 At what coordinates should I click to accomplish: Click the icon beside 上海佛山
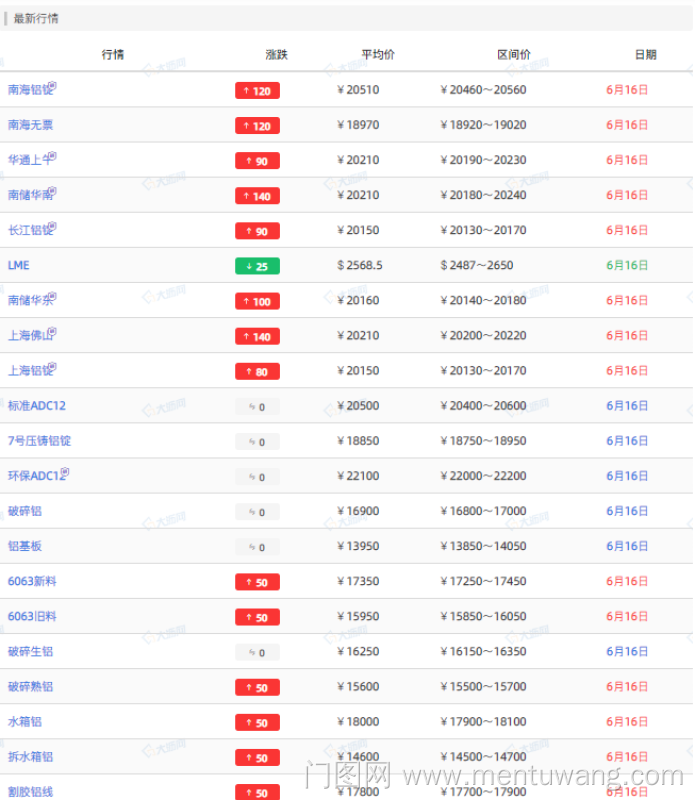click(x=53, y=331)
